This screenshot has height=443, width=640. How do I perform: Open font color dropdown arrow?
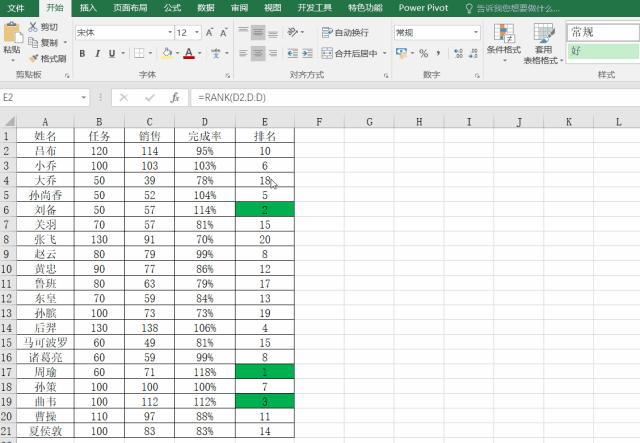[200, 53]
